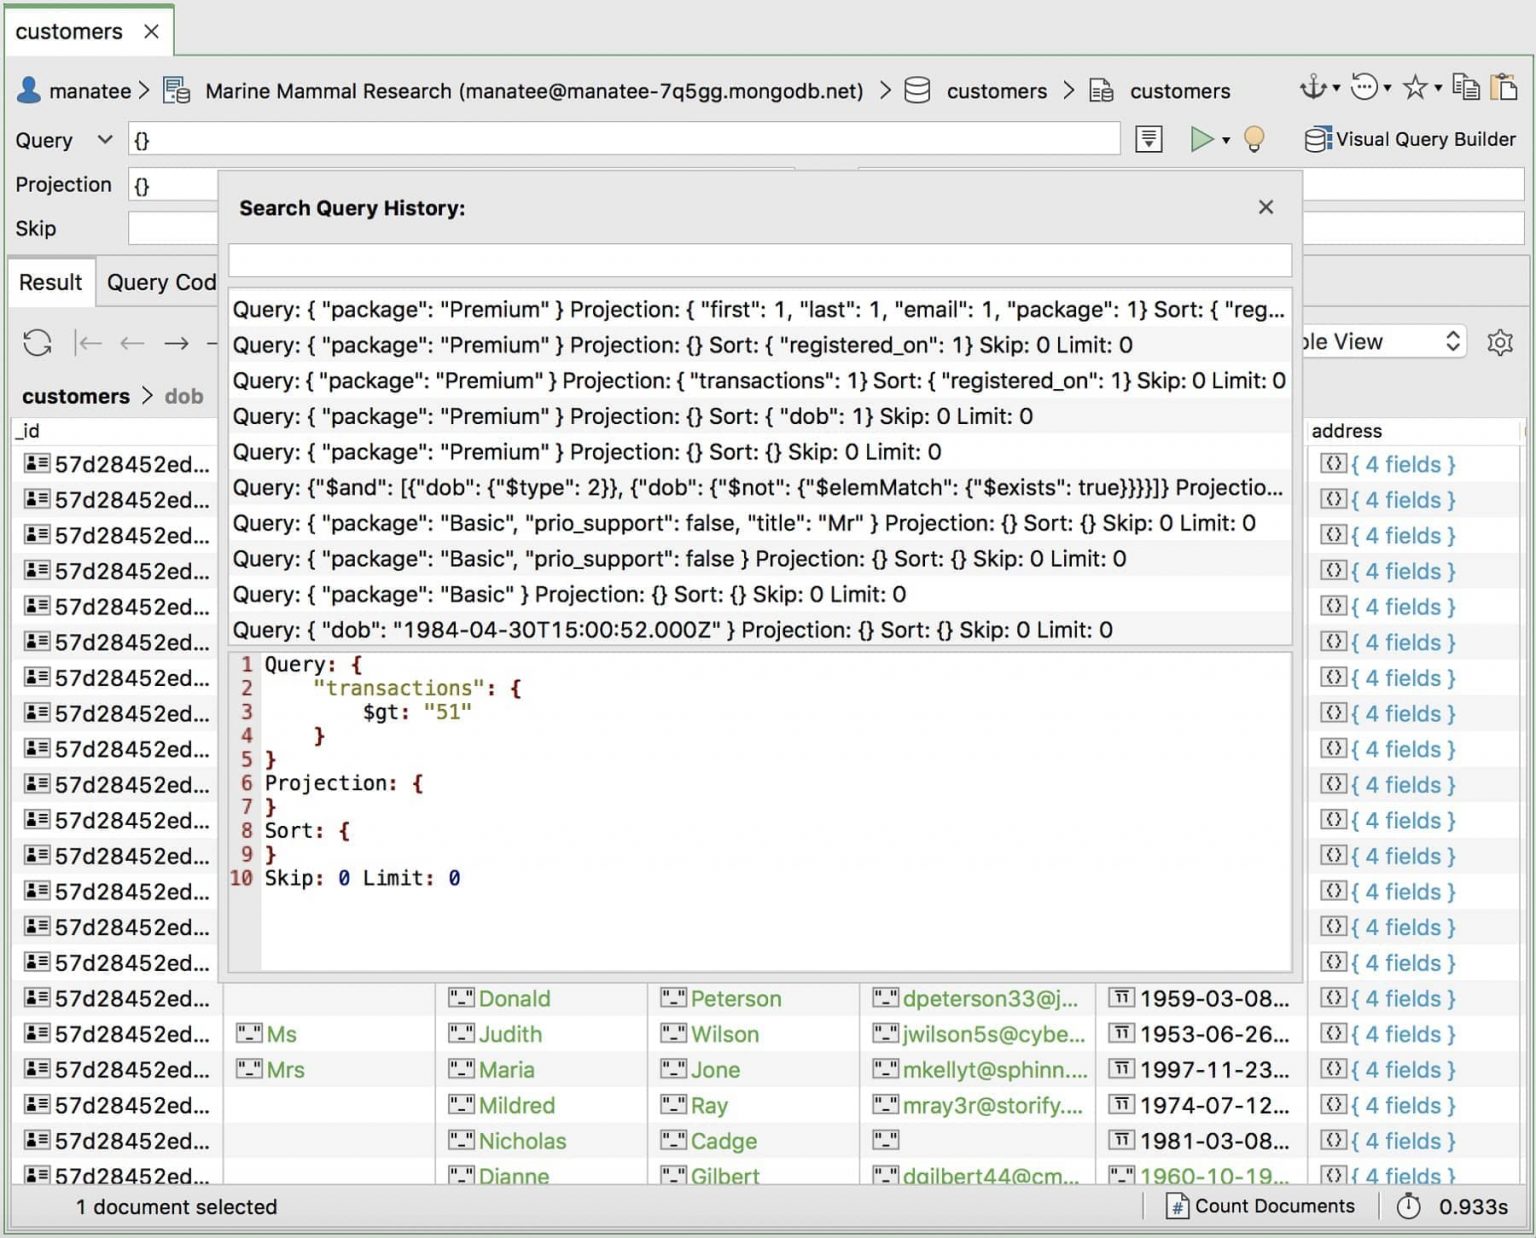Screen dimensions: 1536x1238
Task: Switch to the Query Code tab
Action: point(158,282)
